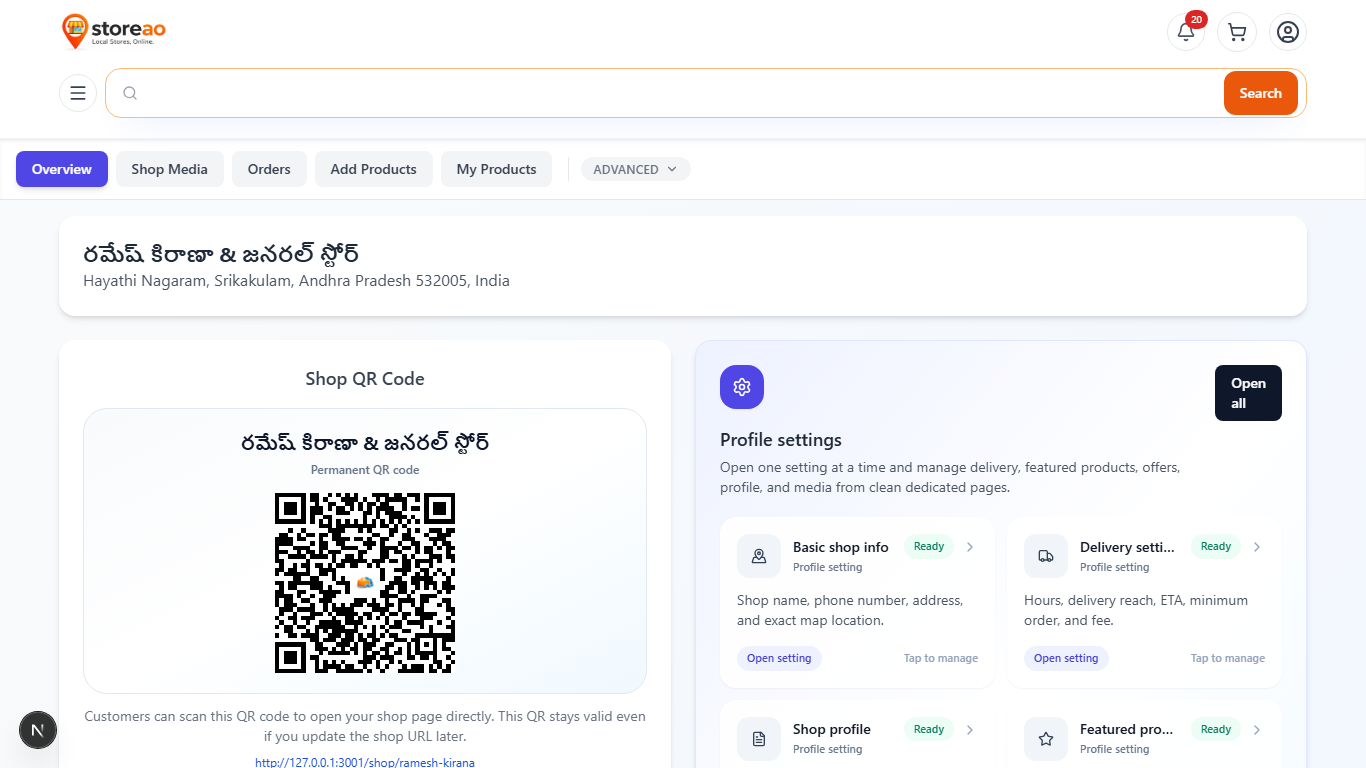Click the search magnifier icon
The width and height of the screenshot is (1366, 768).
click(x=130, y=93)
